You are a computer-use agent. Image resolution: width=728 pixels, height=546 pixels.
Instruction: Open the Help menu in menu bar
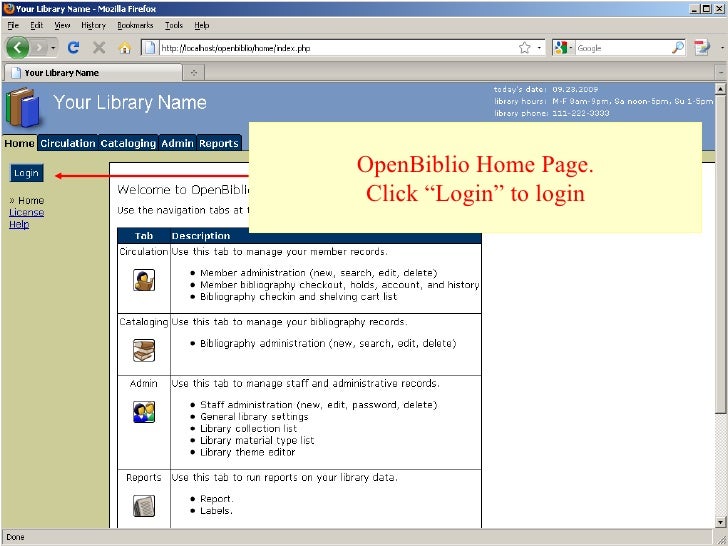point(202,26)
